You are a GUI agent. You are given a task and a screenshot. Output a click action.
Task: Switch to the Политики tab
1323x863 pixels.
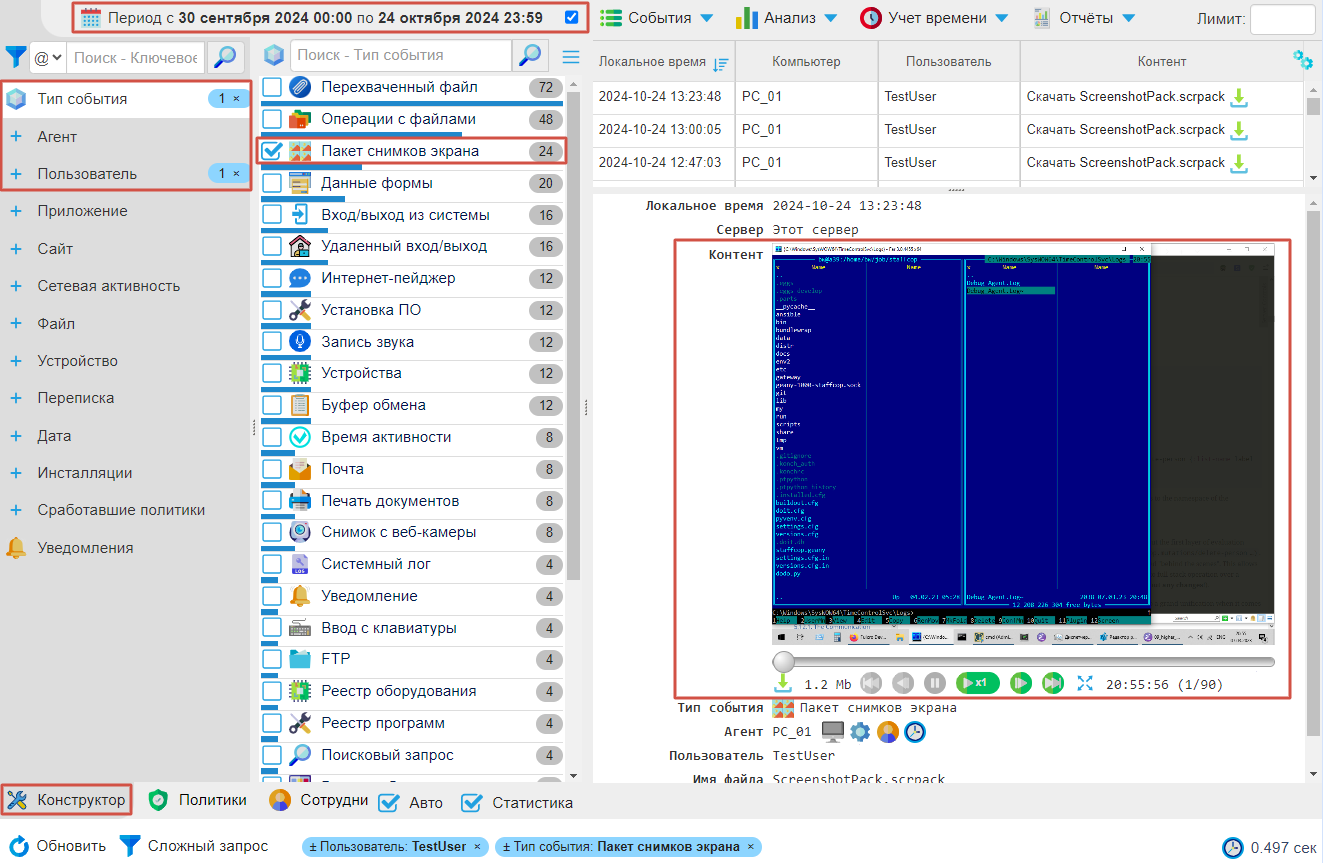(198, 800)
